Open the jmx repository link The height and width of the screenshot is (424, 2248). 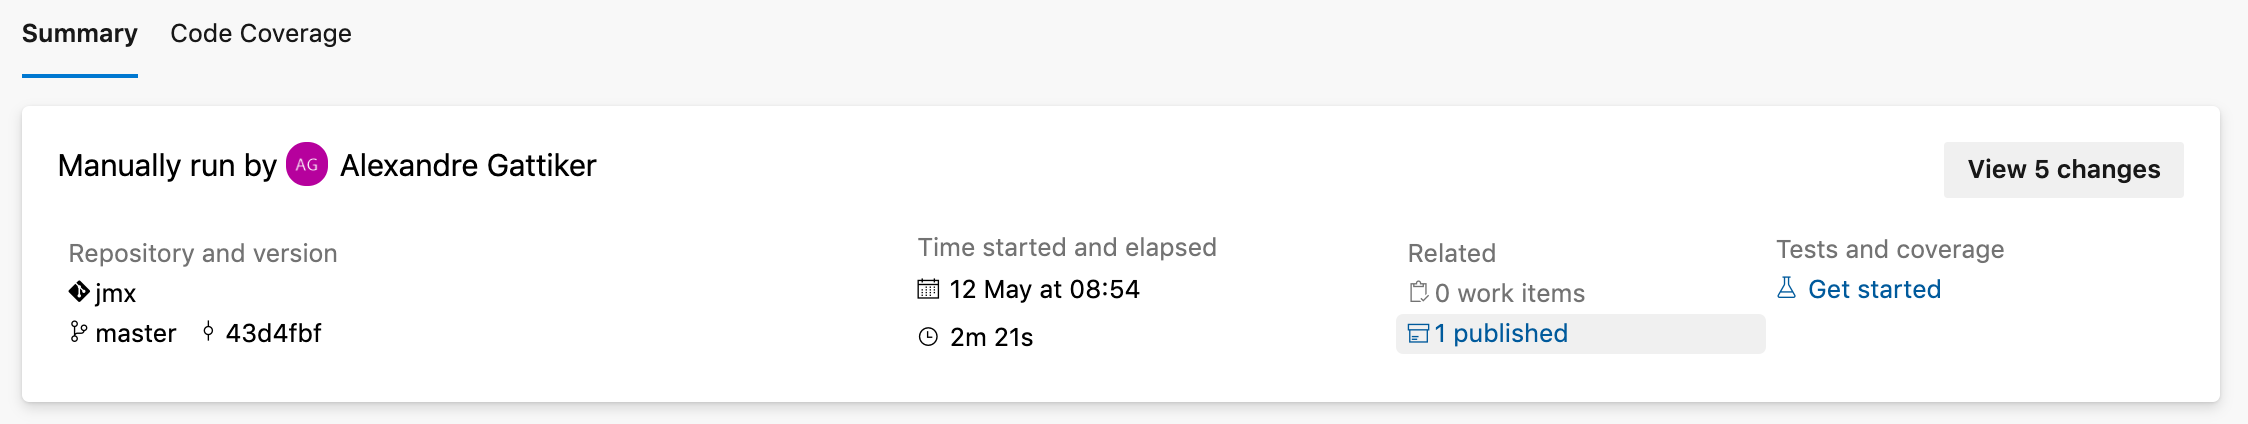click(115, 293)
